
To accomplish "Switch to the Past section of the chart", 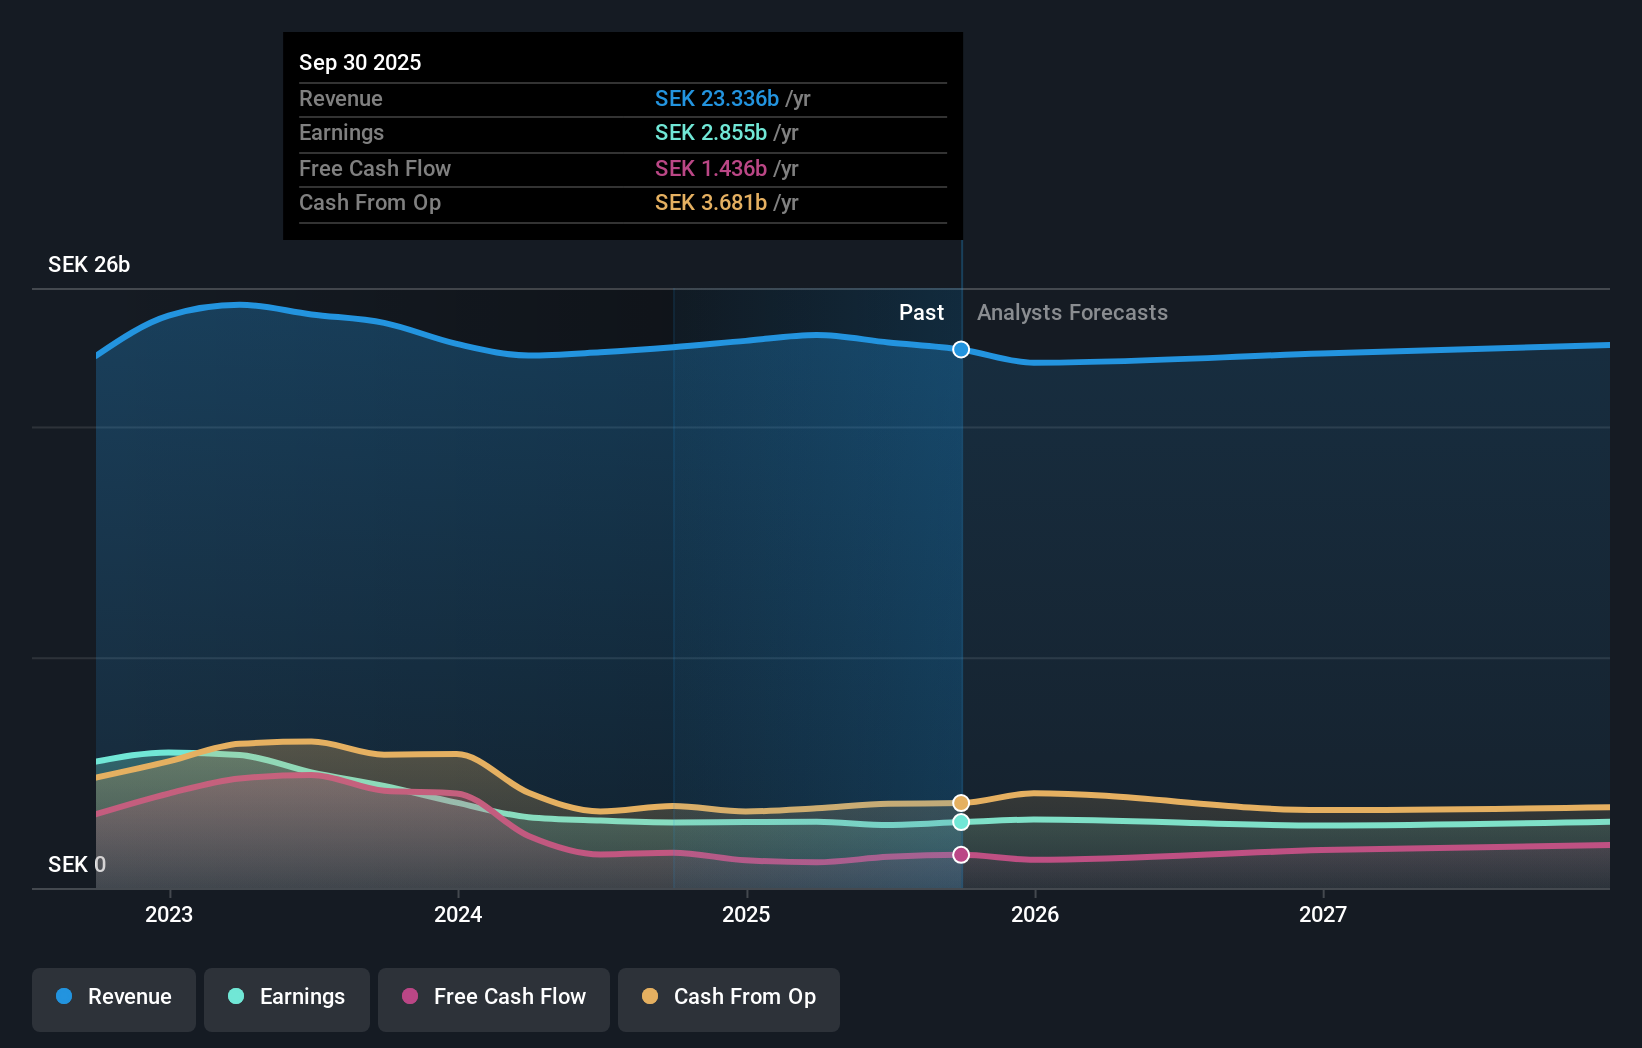I will [921, 312].
